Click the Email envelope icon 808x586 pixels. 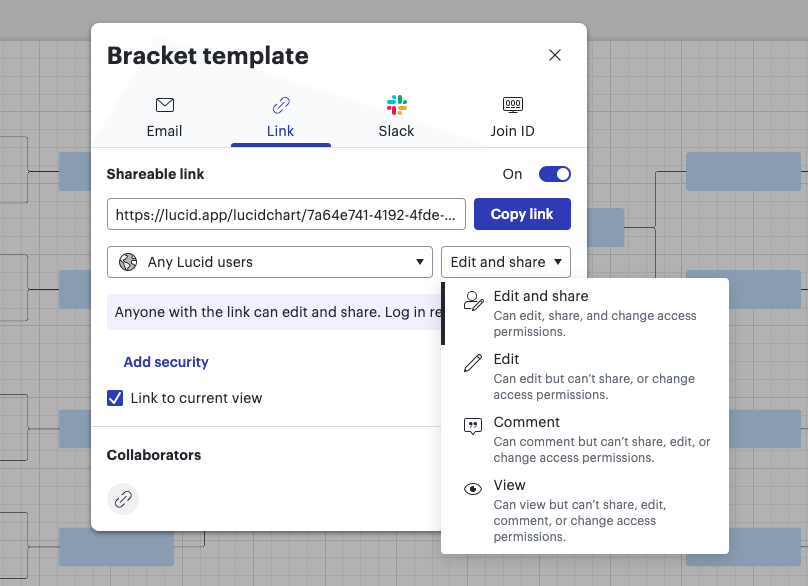[165, 105]
